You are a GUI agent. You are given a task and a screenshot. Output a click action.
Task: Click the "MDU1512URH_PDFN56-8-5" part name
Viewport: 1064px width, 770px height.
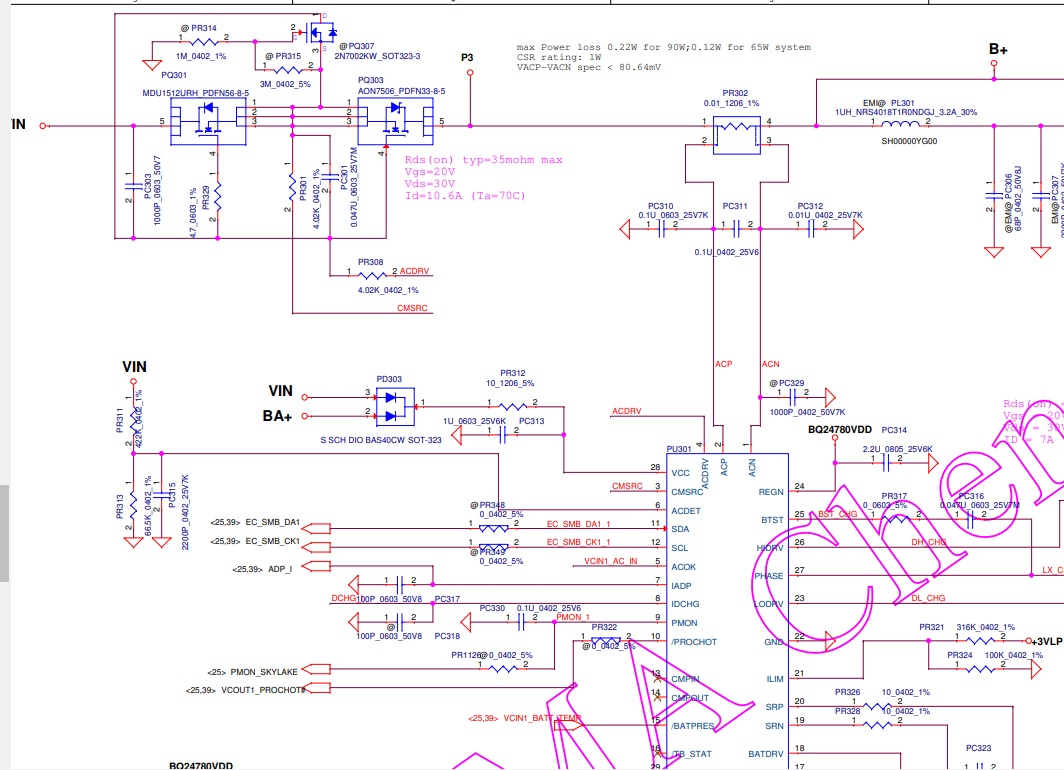pyautogui.click(x=195, y=93)
